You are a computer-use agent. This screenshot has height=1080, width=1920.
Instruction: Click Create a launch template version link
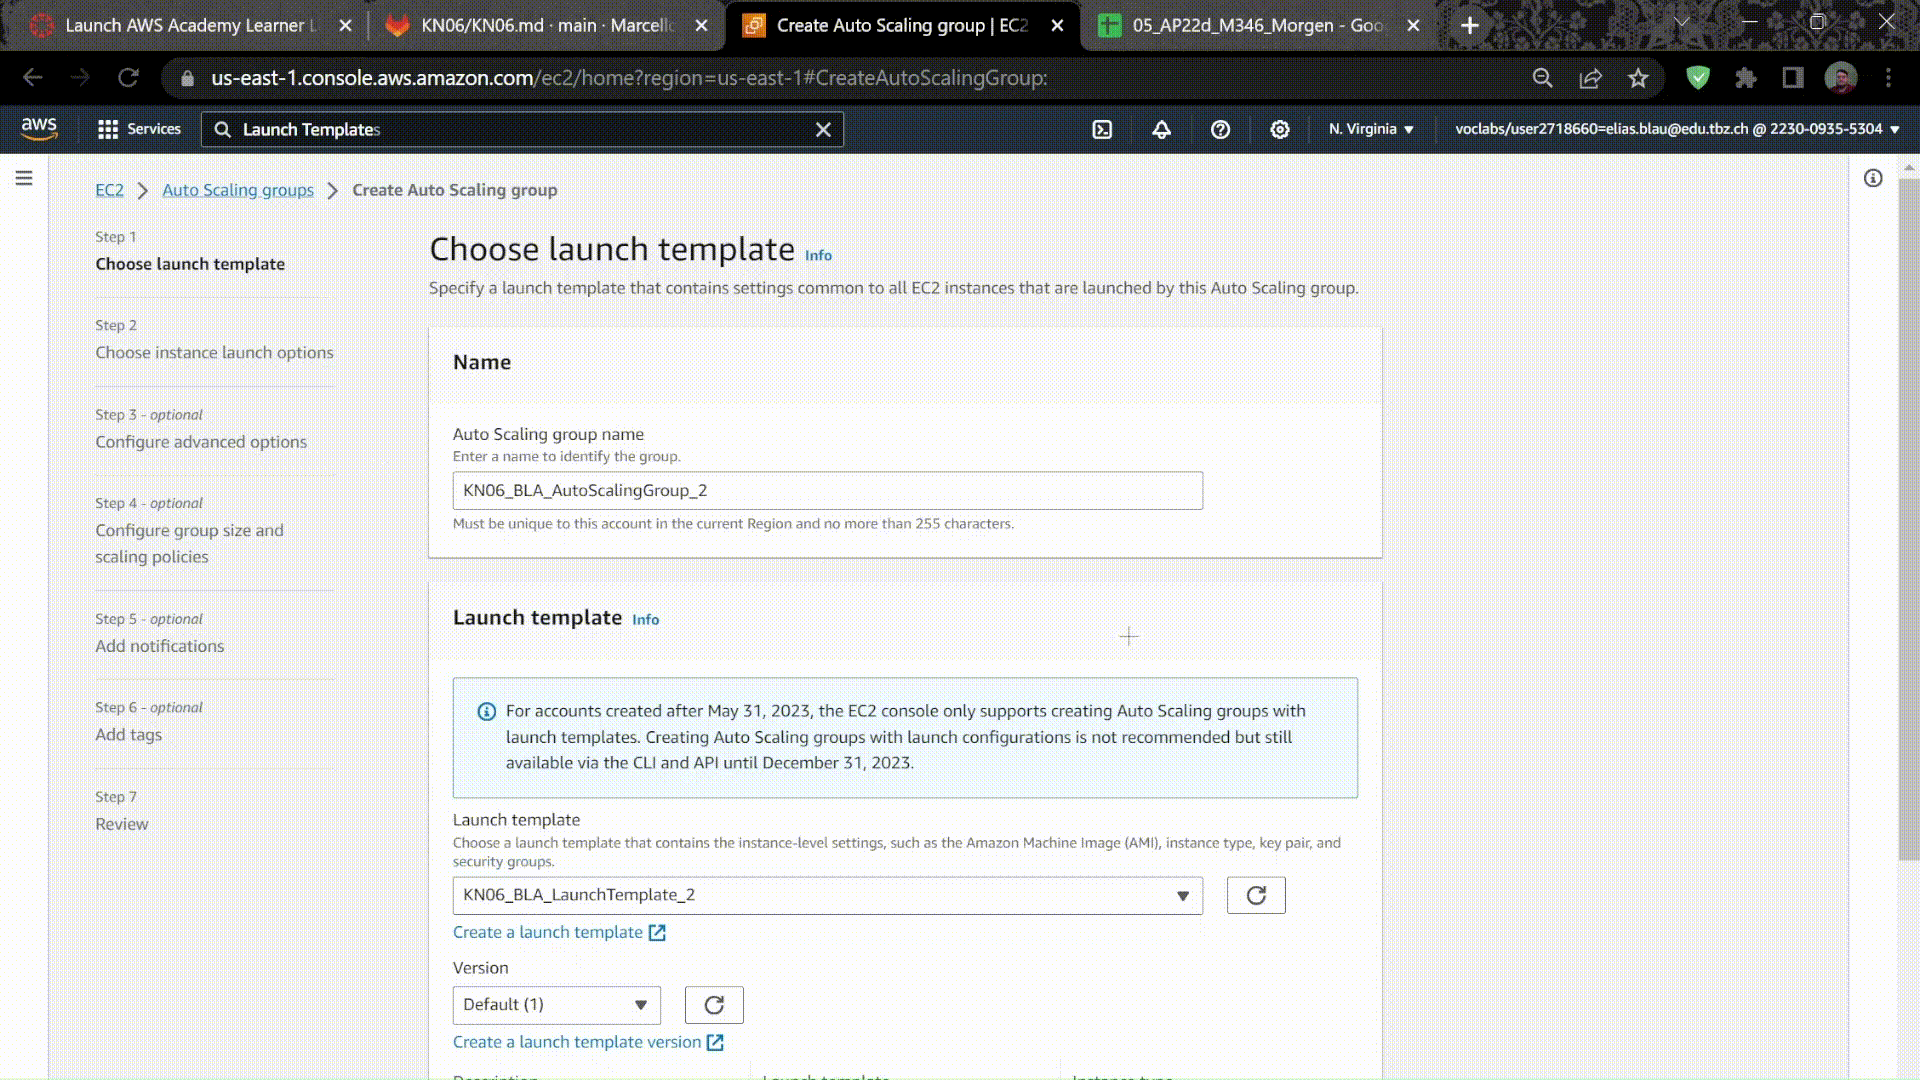[589, 1042]
